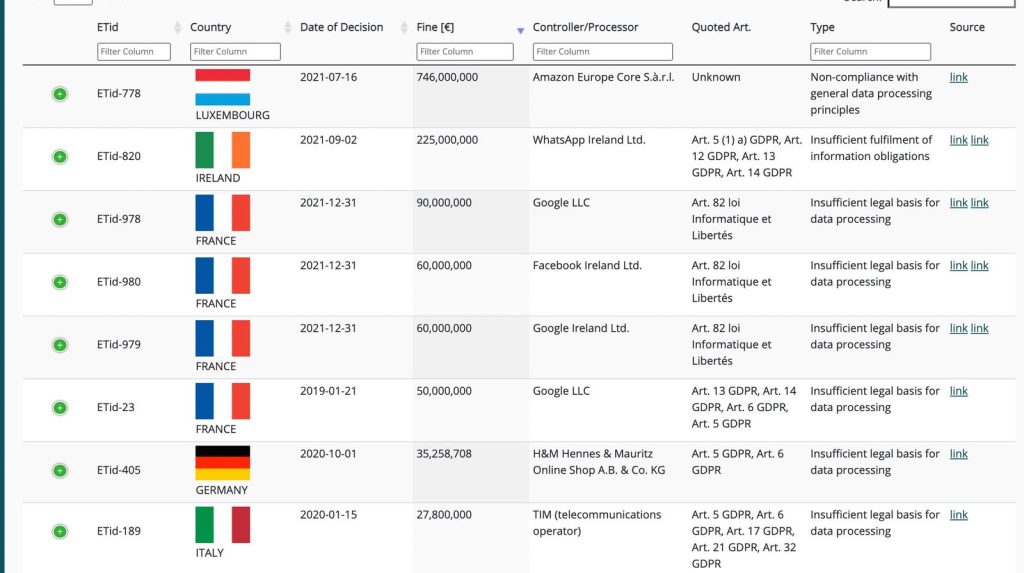Open second source link for Facebook Ireland
The height and width of the screenshot is (573, 1024).
pyautogui.click(x=980, y=265)
